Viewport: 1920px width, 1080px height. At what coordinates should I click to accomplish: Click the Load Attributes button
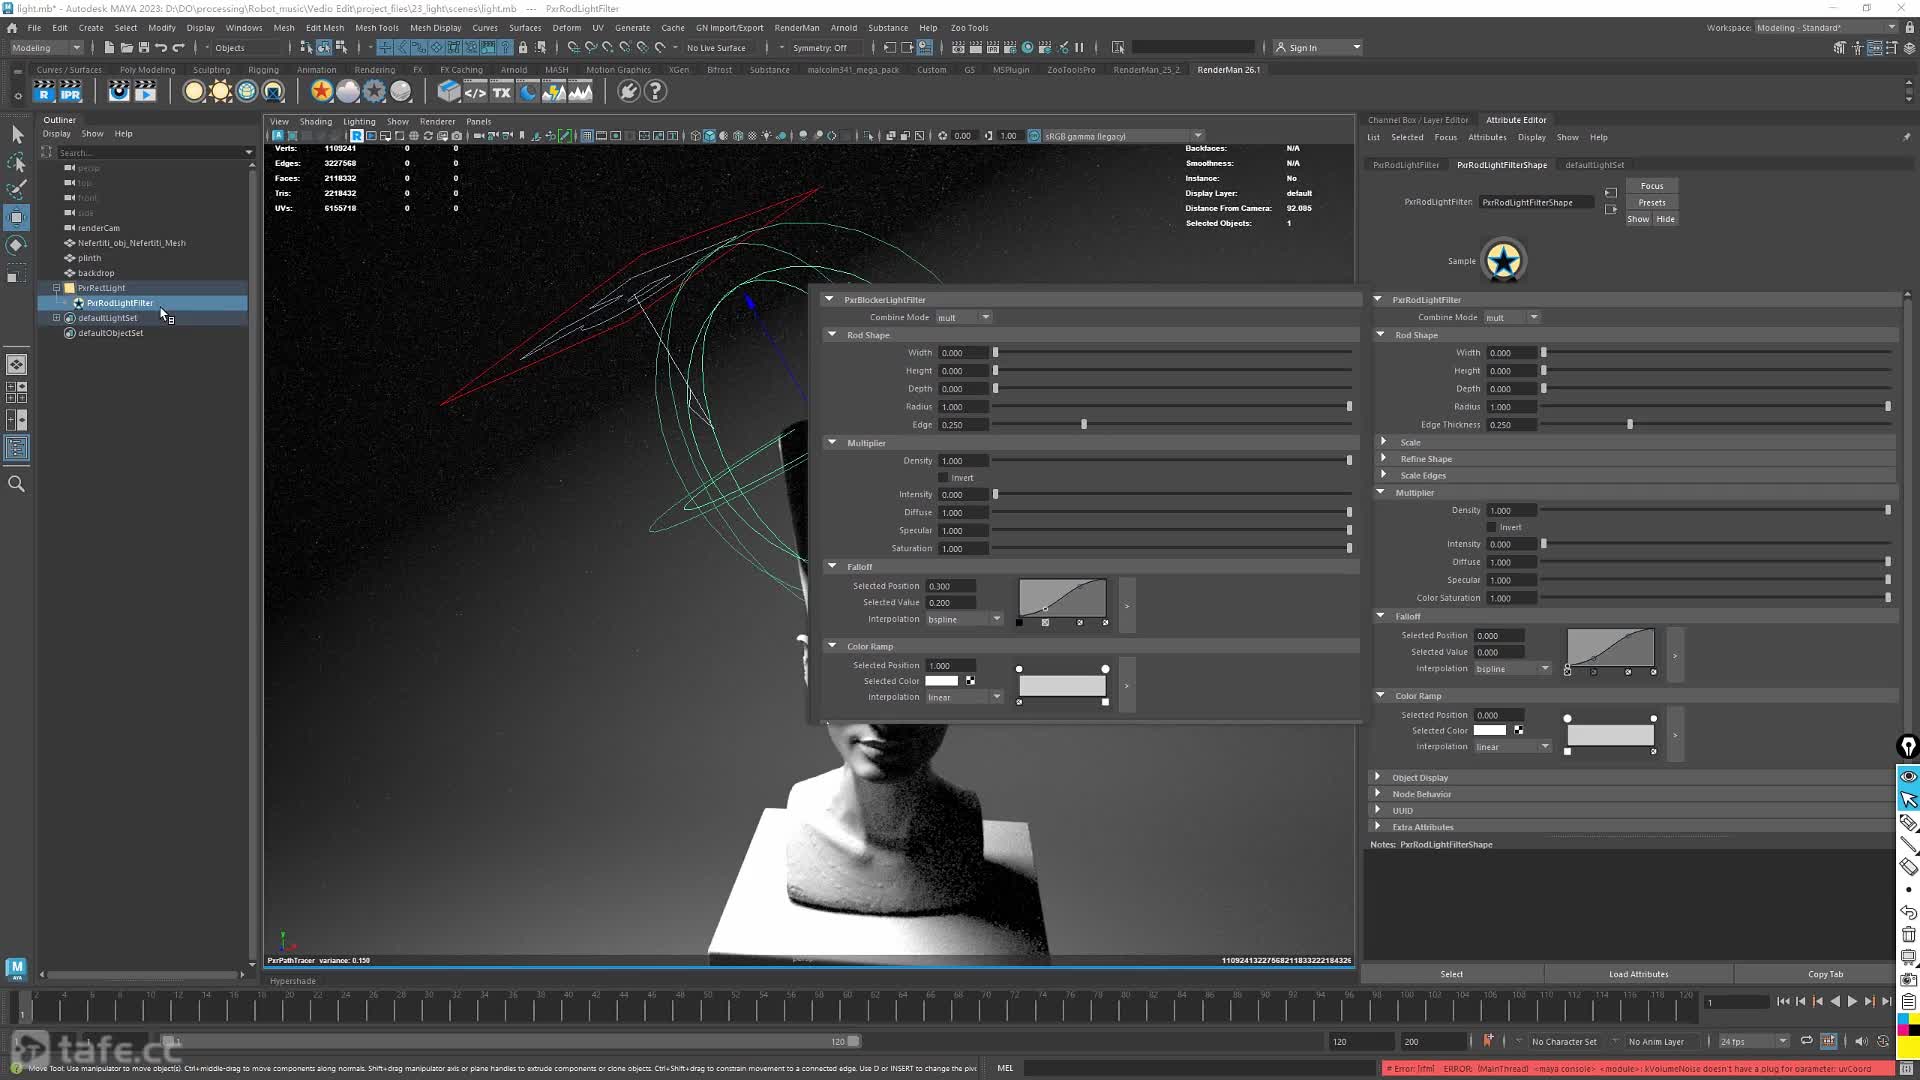[1638, 974]
